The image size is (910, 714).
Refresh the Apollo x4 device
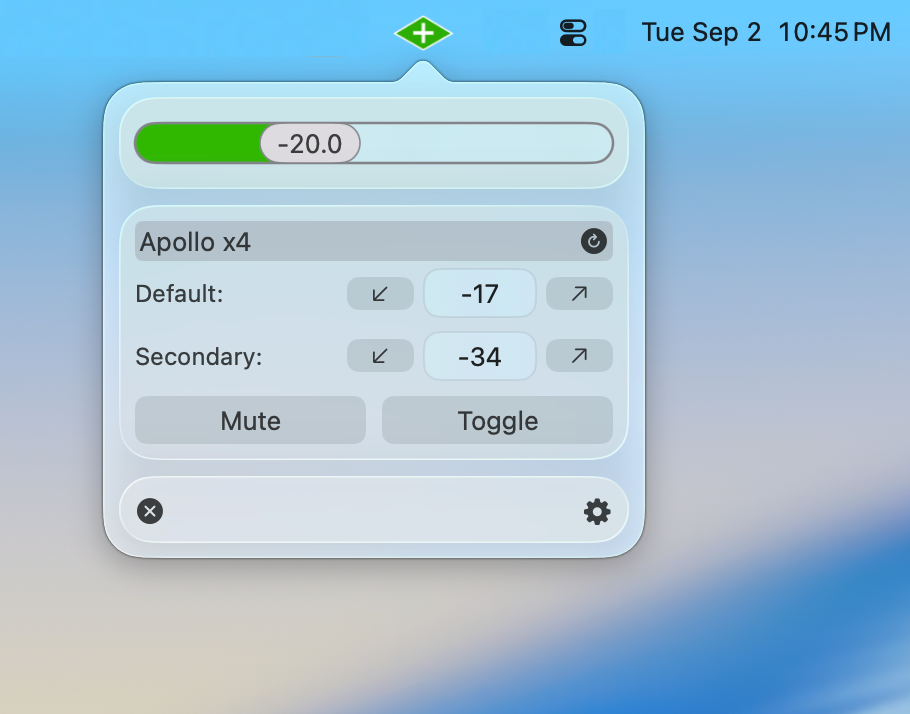(594, 241)
